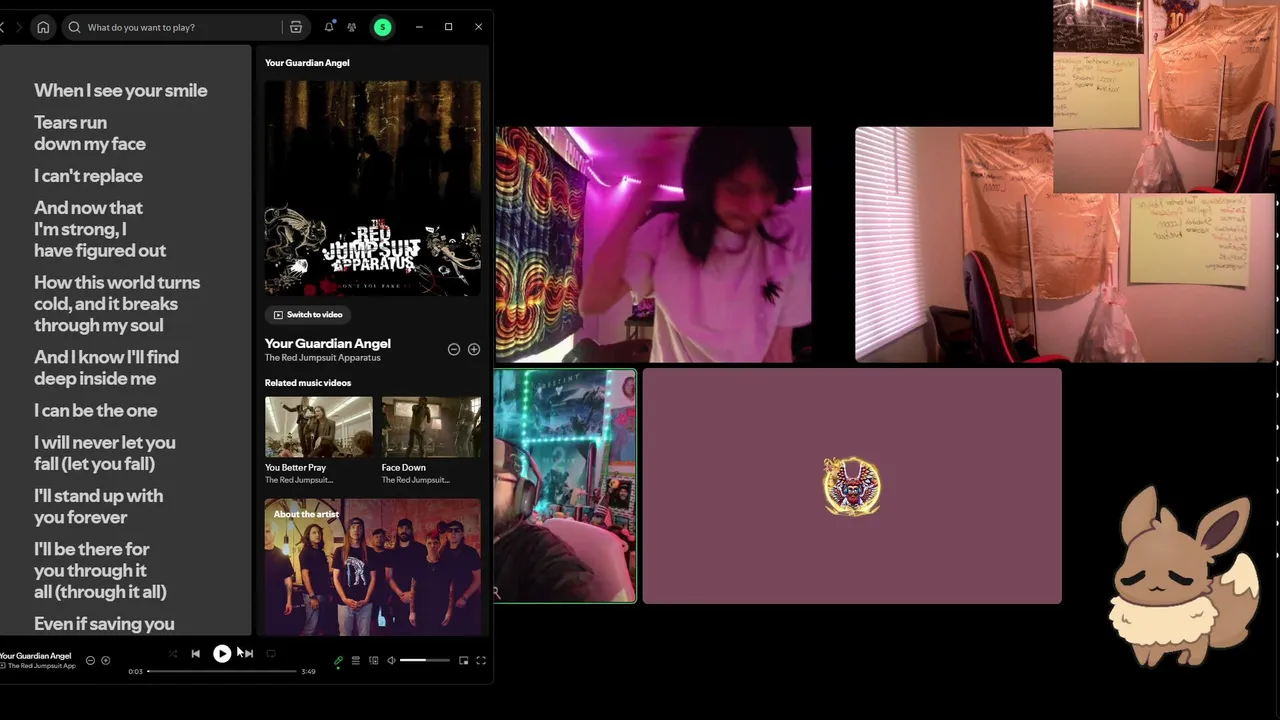Open the now-playing title Your Guardian Angel in player bar
The image size is (1280, 720).
point(36,656)
